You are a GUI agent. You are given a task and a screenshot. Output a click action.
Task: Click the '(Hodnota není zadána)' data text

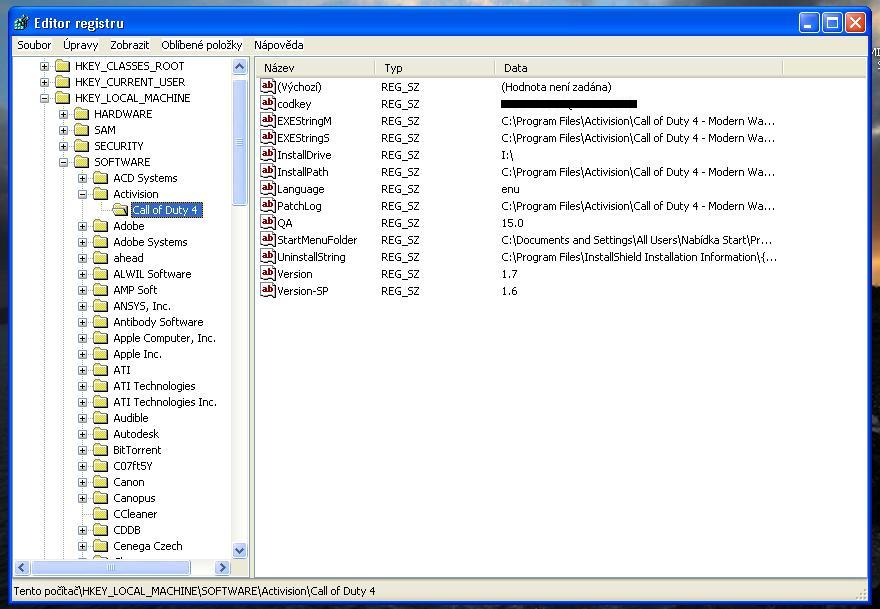556,87
